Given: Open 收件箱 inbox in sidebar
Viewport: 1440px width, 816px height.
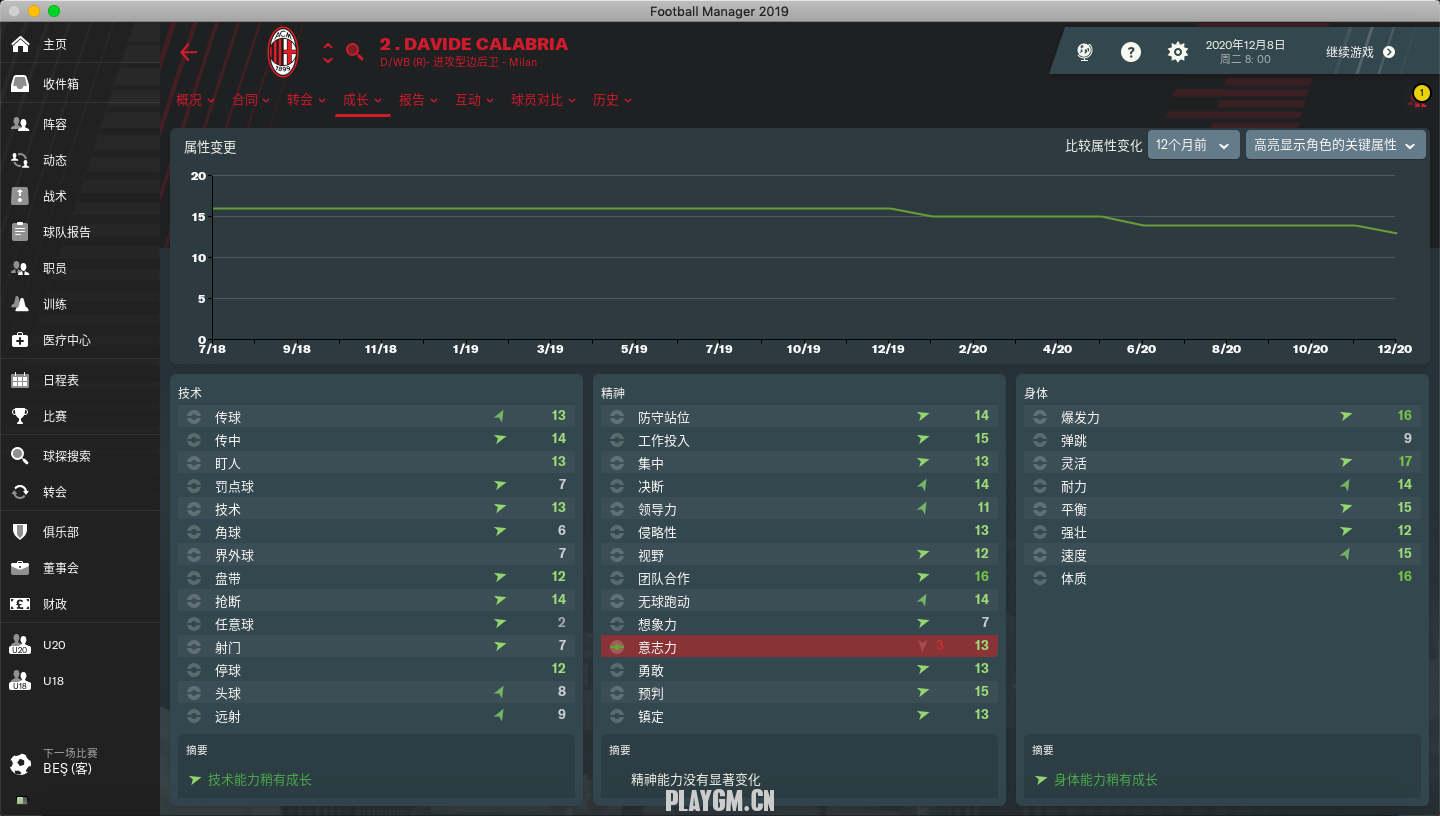Looking at the screenshot, I should click(60, 84).
